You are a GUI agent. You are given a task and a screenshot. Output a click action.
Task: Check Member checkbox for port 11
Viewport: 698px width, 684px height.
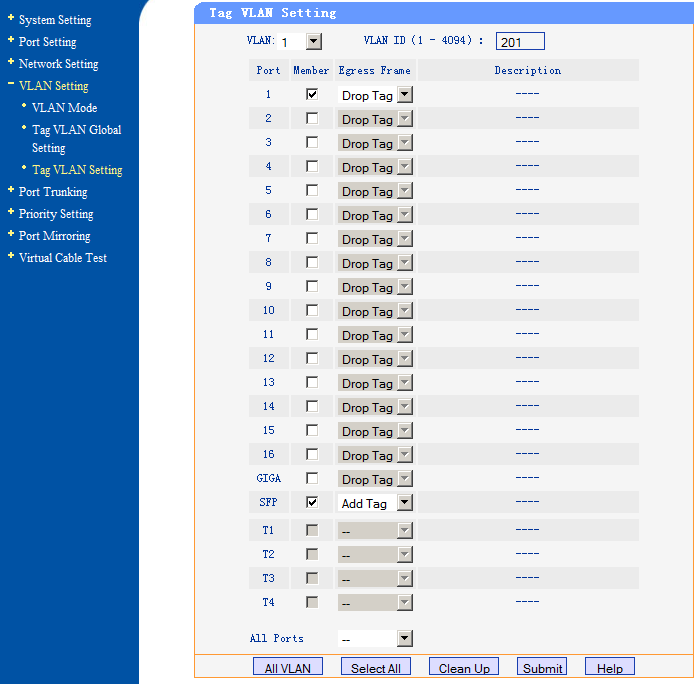click(x=312, y=334)
